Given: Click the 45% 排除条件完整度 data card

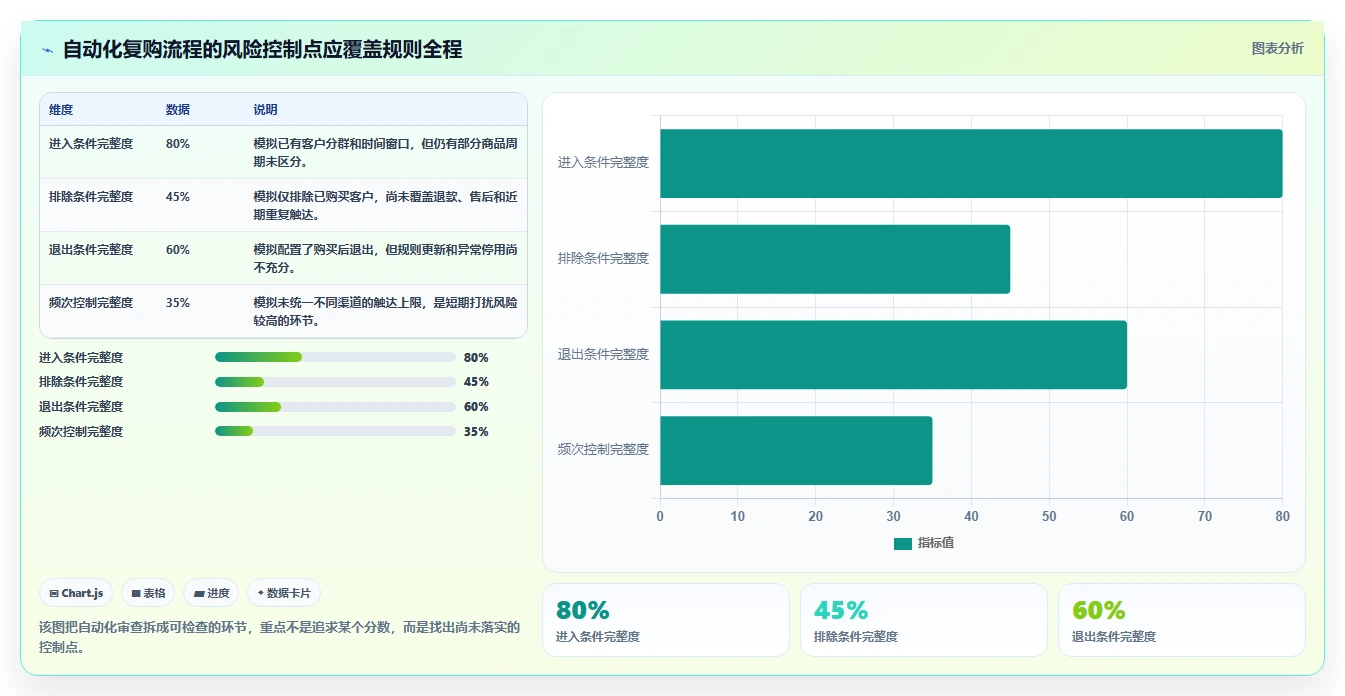Looking at the screenshot, I should coord(924,620).
